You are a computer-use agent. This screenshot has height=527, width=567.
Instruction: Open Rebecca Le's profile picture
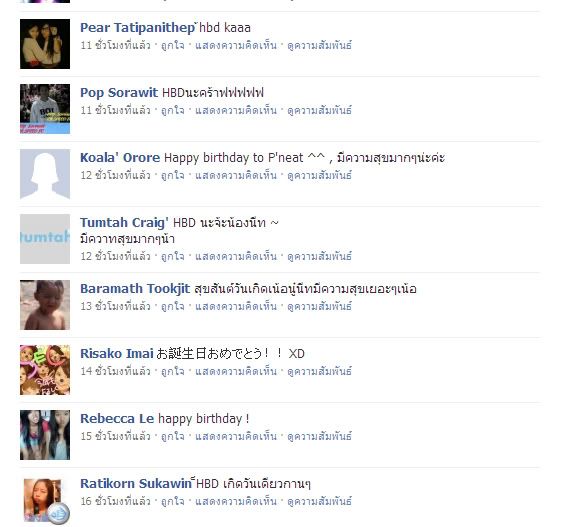pos(45,435)
